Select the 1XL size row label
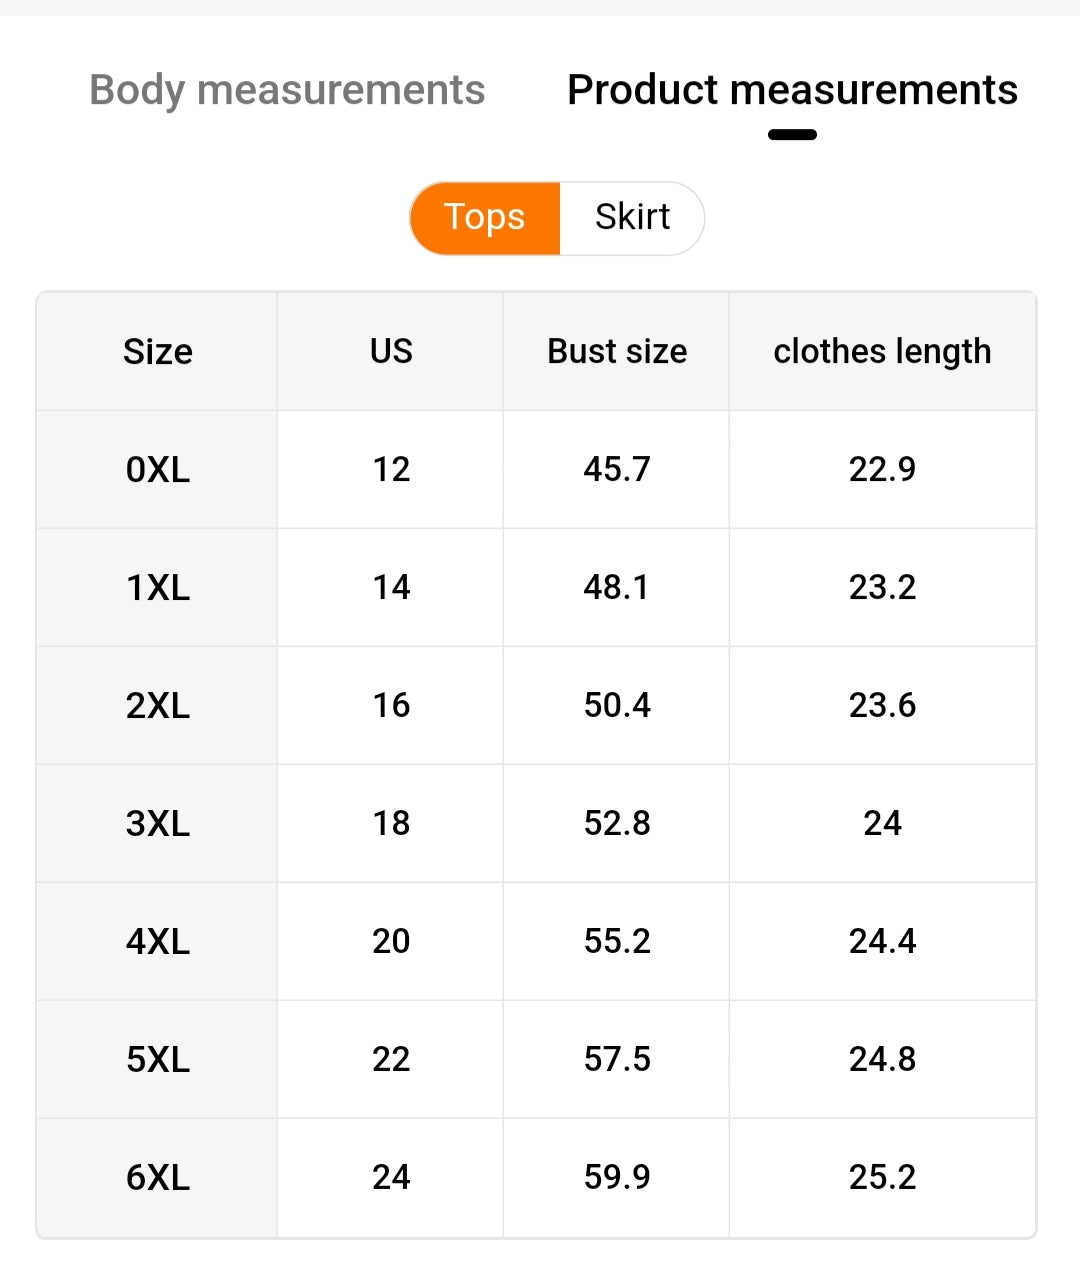Viewport: 1080px width, 1267px height. [158, 587]
